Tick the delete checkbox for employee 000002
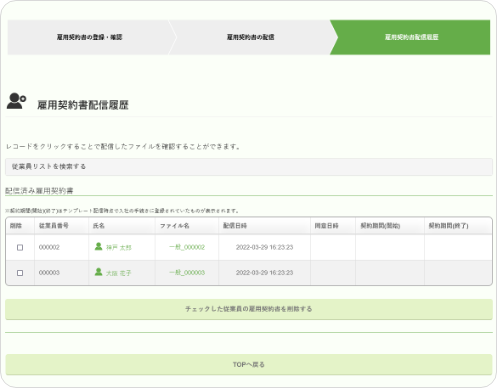Viewport: 497px width, 388px height. (x=20, y=247)
